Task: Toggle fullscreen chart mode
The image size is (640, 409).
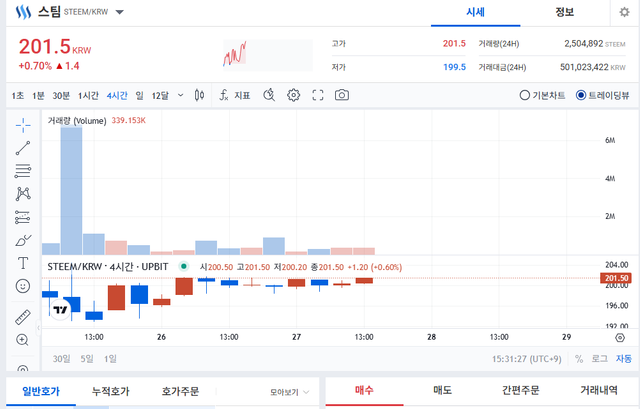Action: click(318, 96)
